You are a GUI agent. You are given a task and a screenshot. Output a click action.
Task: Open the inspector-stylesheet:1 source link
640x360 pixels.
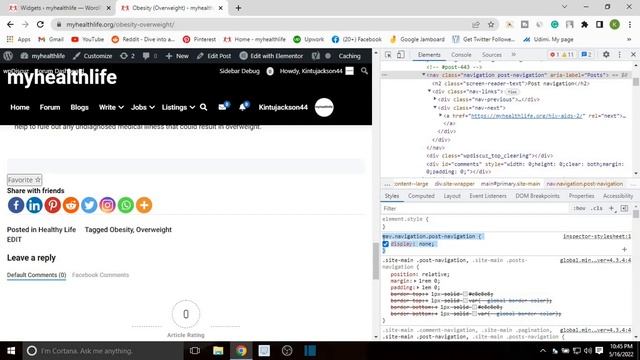(597, 236)
